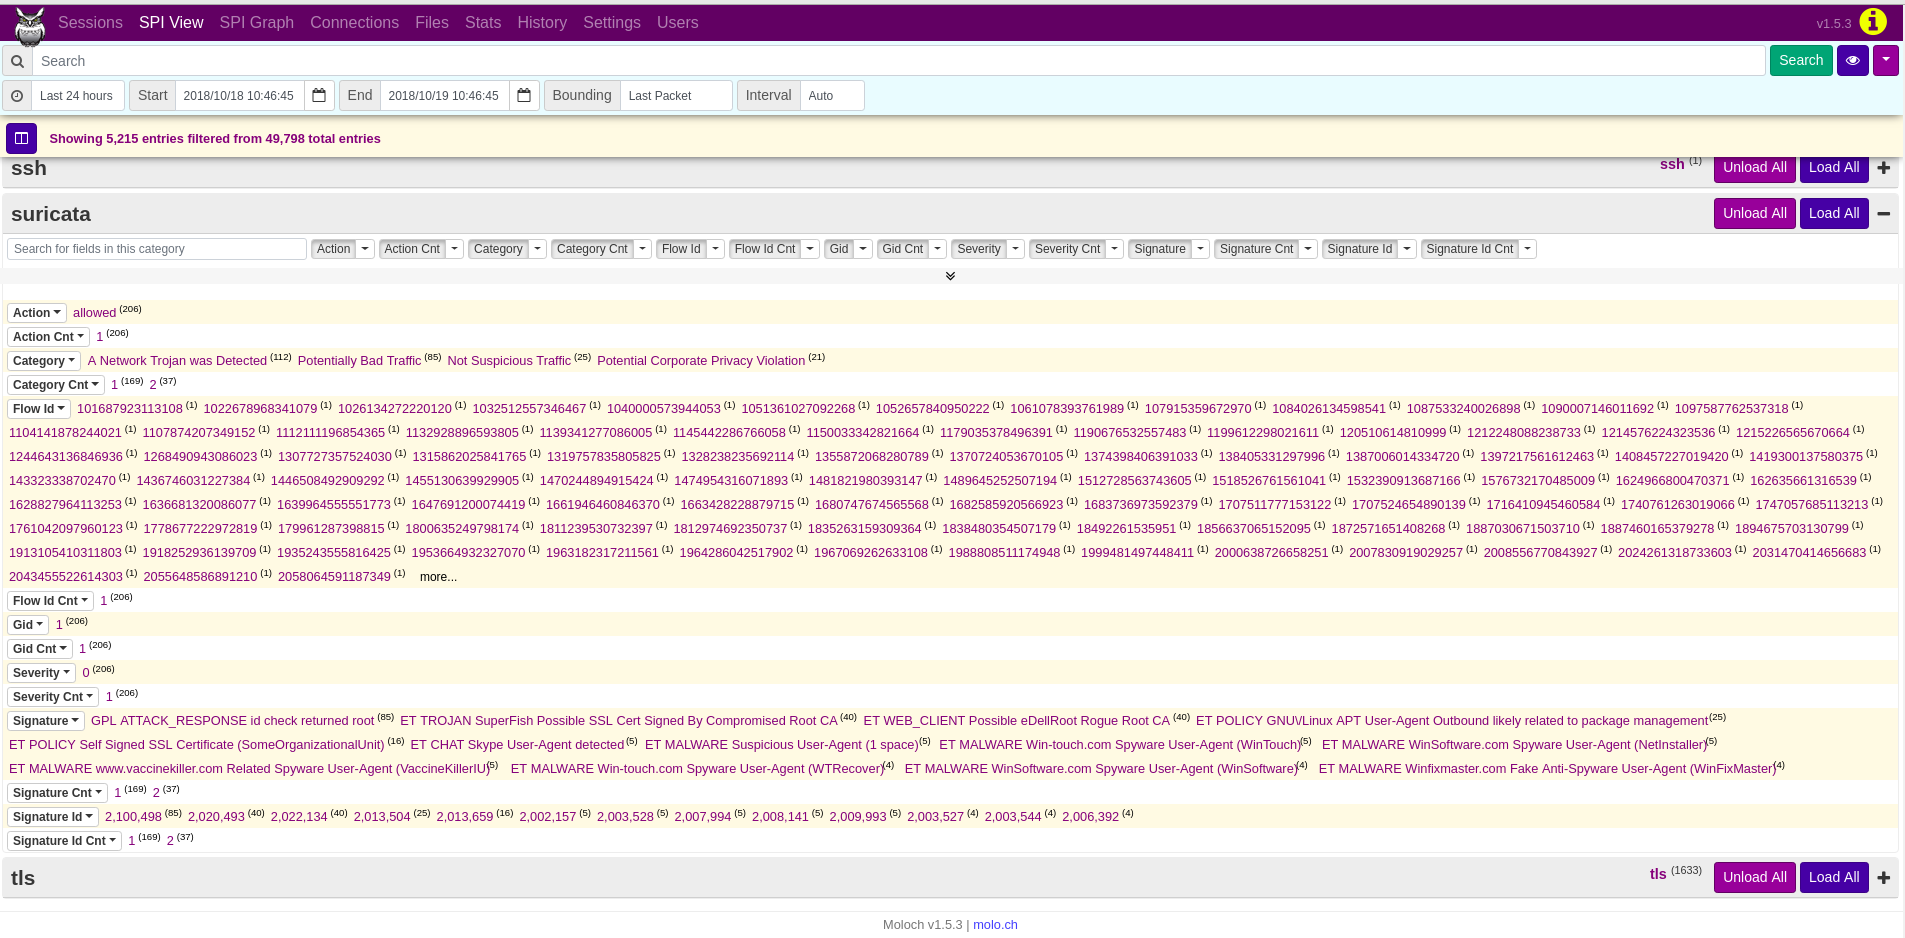1905x938 pixels.
Task: Toggle the eye views button
Action: point(1853,60)
